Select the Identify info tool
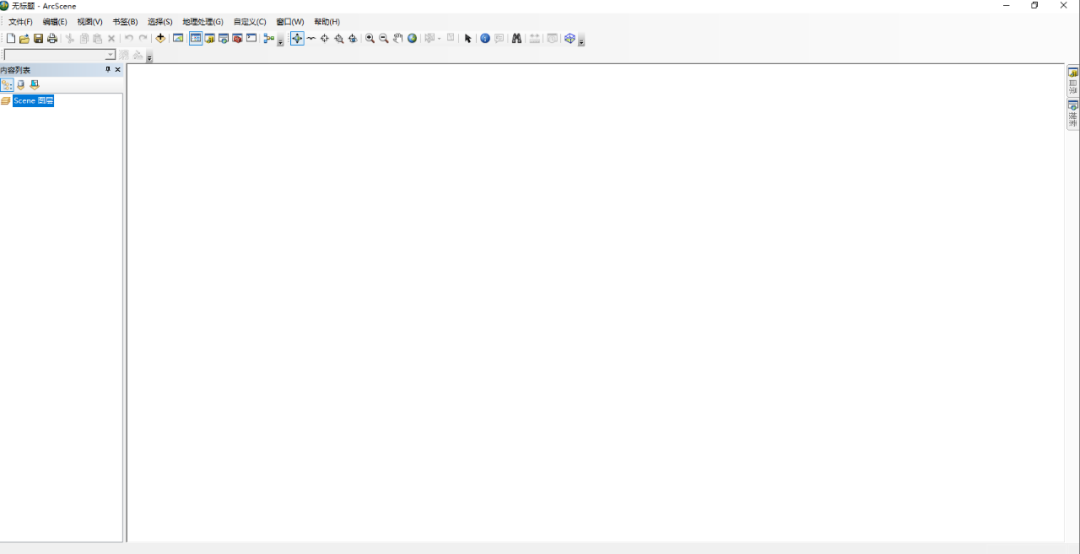 click(485, 38)
